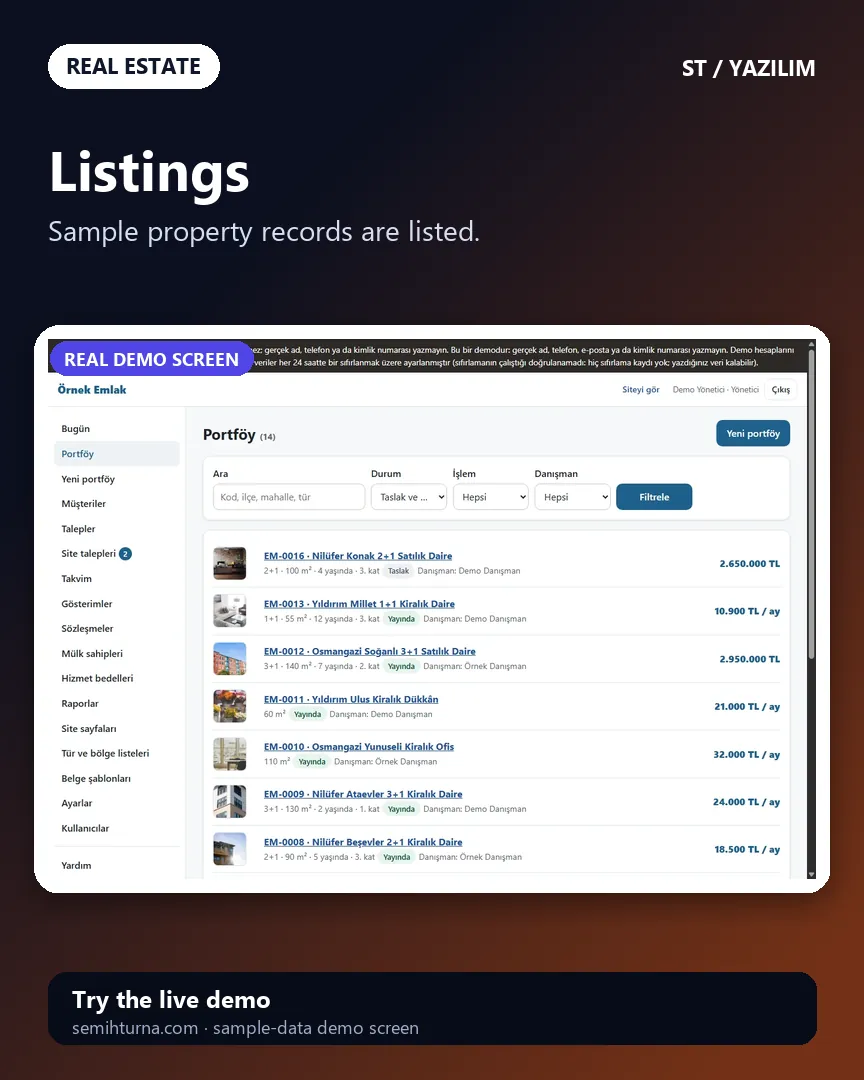Click the price 24.000 TL / ay
The width and height of the screenshot is (864, 1080).
click(x=746, y=802)
